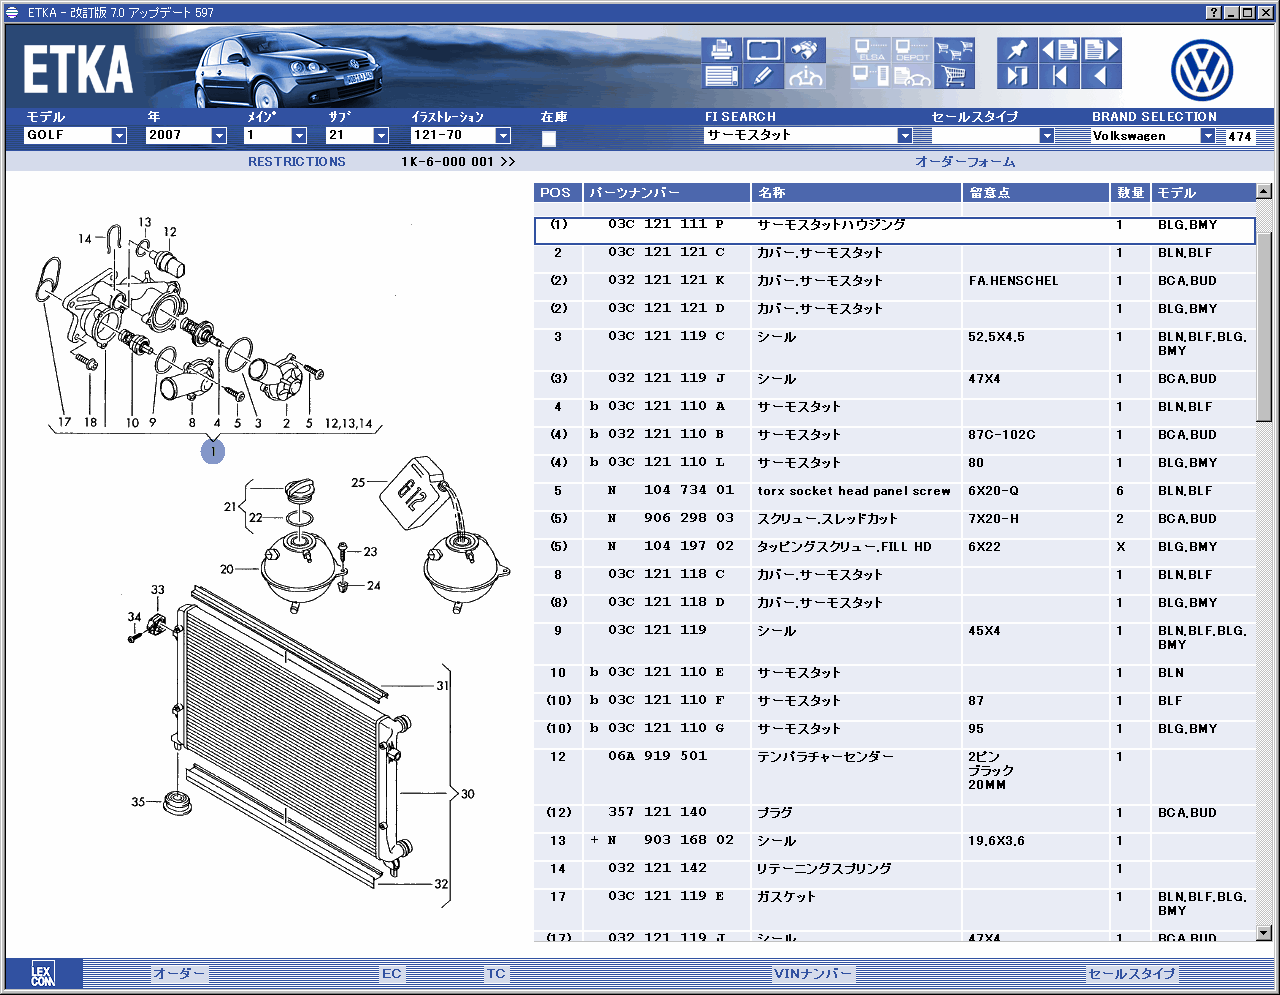The height and width of the screenshot is (995, 1280).
Task: Open the single shopping cart
Action: tap(954, 76)
